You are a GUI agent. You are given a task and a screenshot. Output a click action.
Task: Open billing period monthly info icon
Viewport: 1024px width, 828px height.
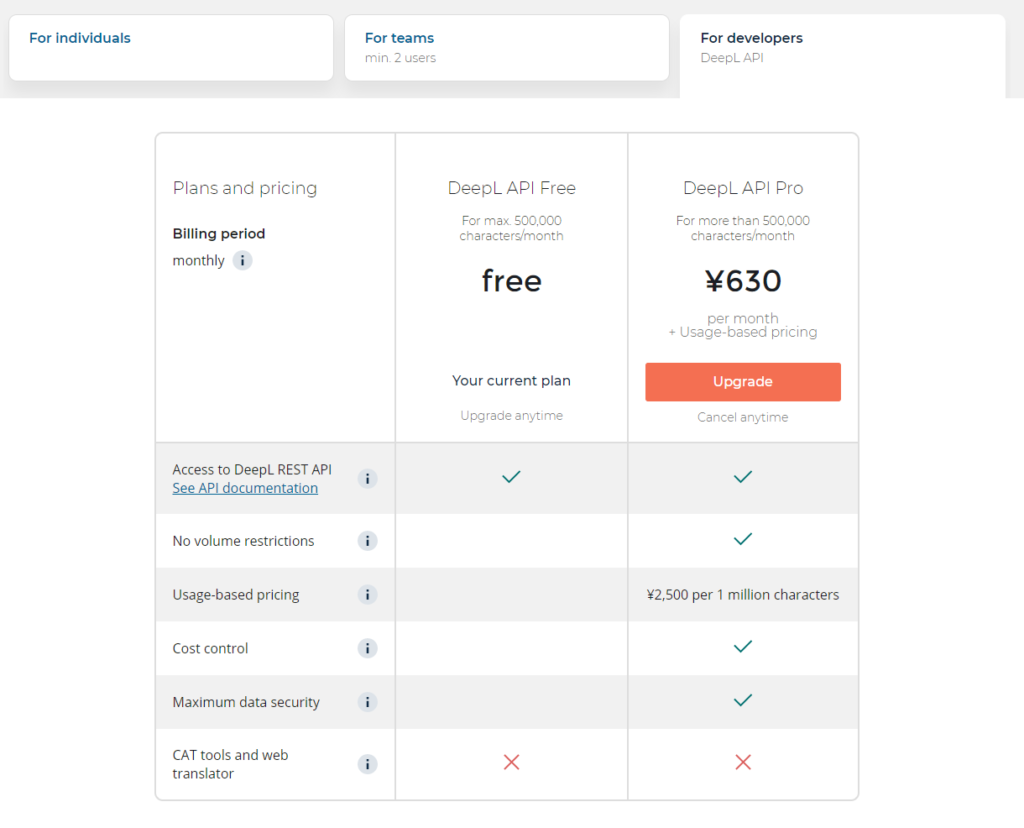coord(242,261)
